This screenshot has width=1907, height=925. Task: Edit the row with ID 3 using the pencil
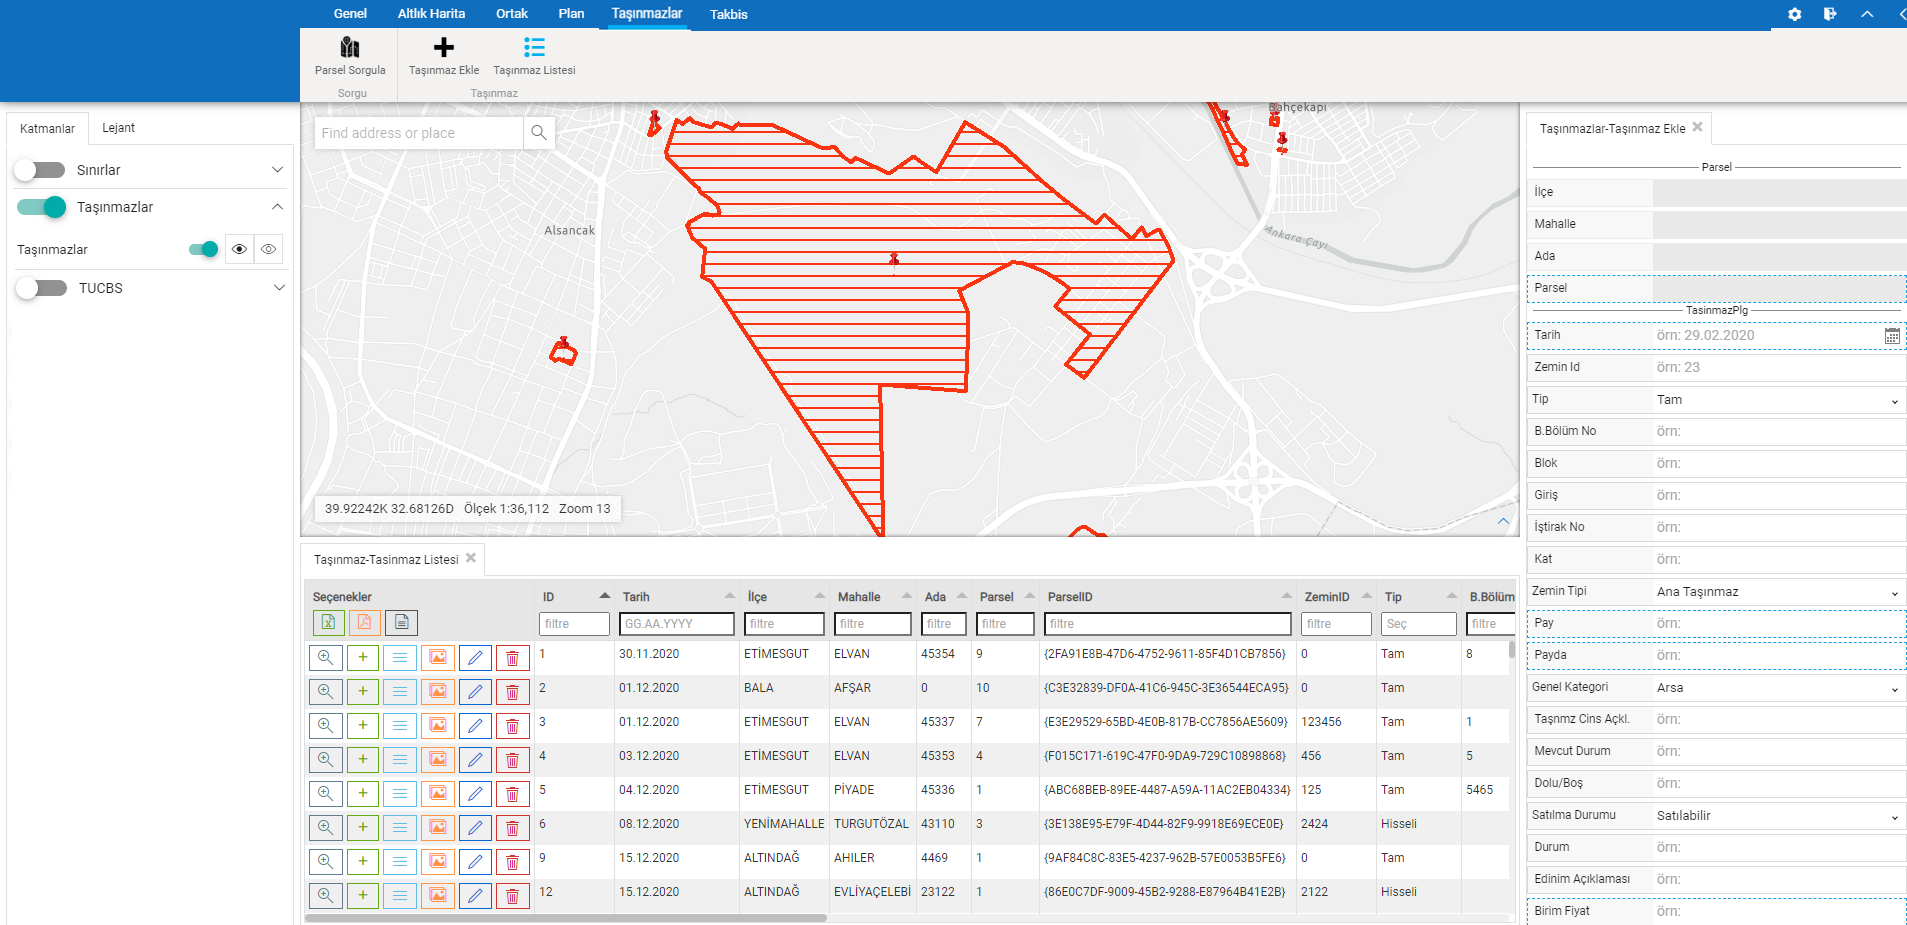pos(475,726)
